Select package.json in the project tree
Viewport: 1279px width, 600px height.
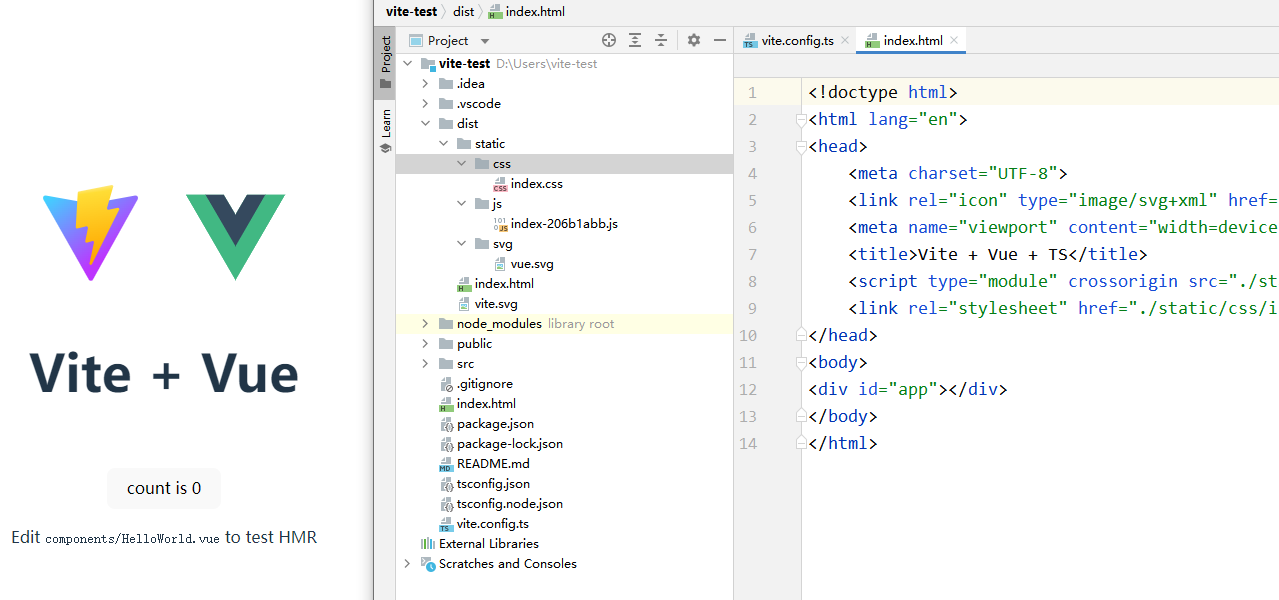[495, 424]
